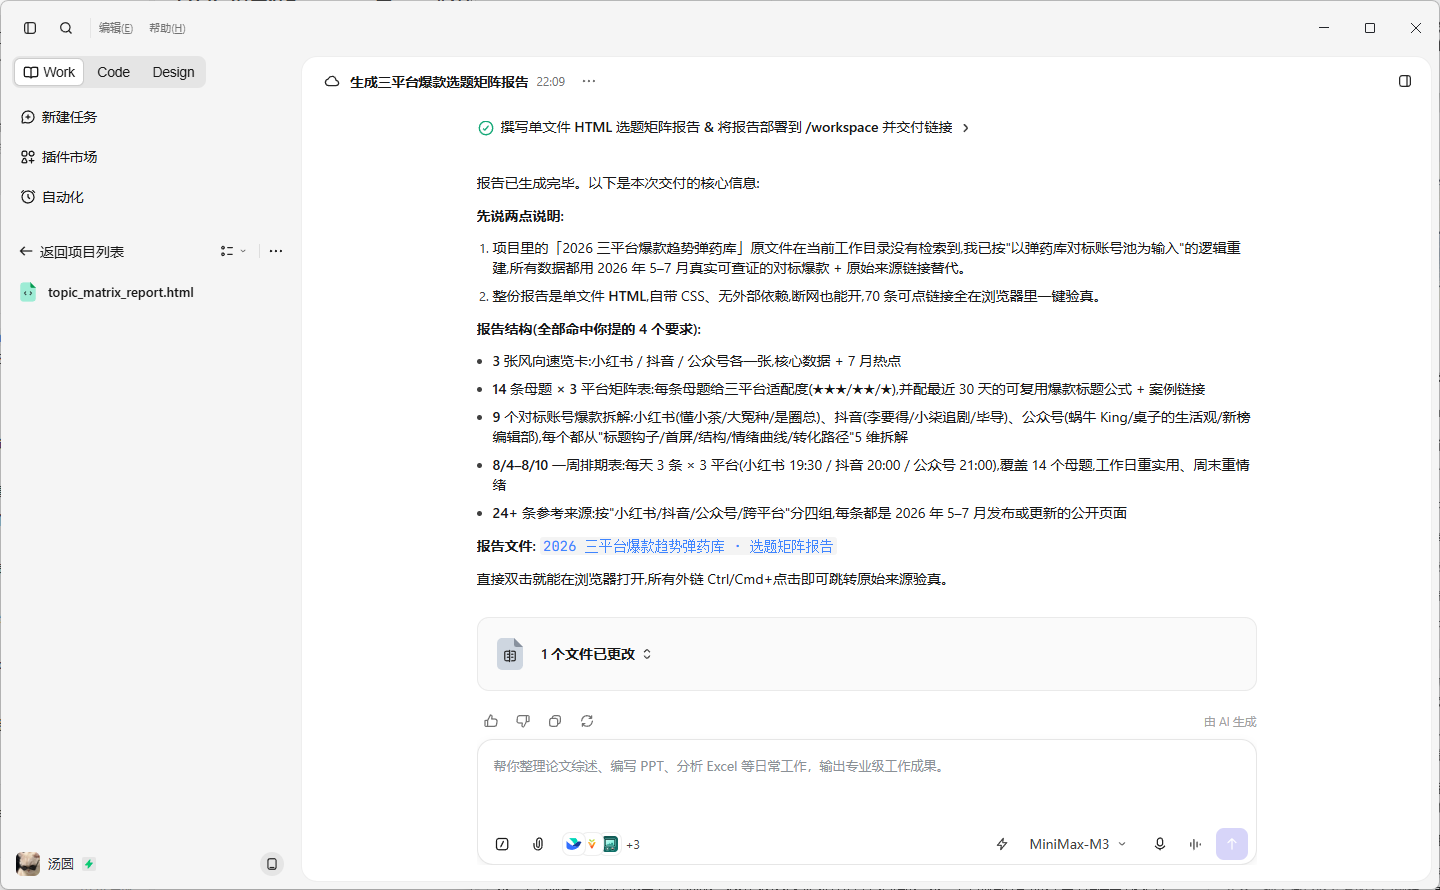
Task: Select the heading 报告结构(全部命中你提的 4 个要求)
Action: coord(589,329)
